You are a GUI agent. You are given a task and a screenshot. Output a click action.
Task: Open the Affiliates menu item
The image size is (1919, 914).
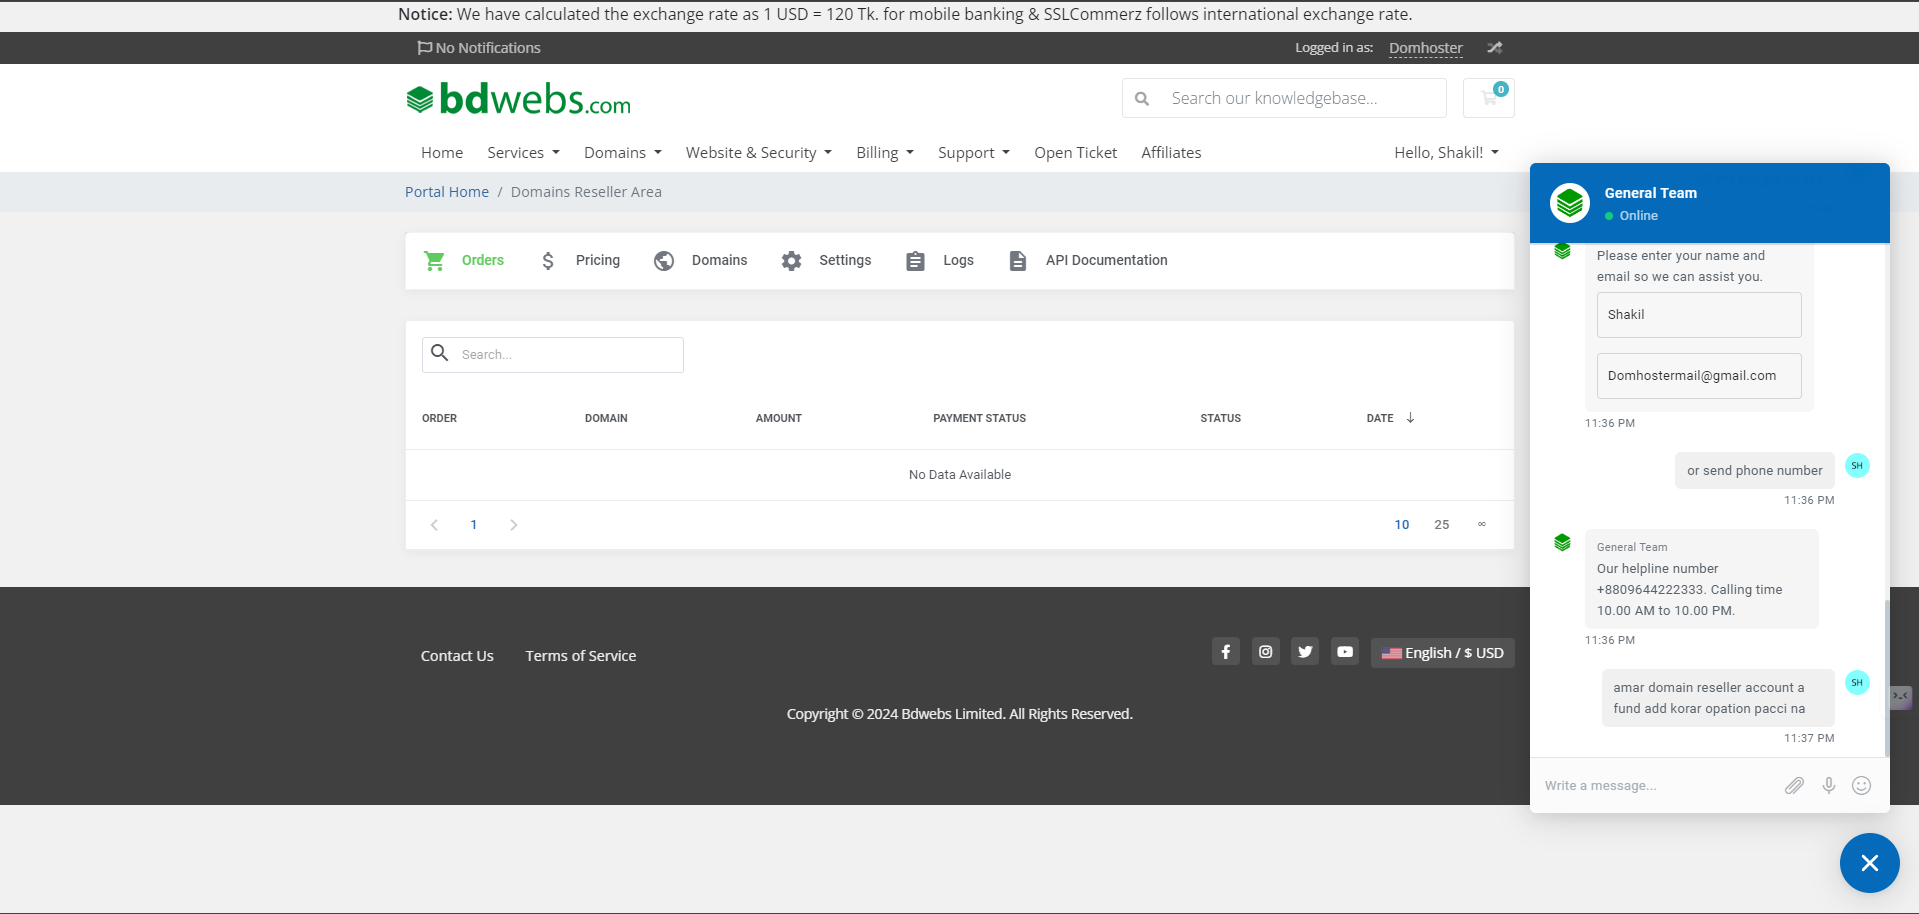1171,153
